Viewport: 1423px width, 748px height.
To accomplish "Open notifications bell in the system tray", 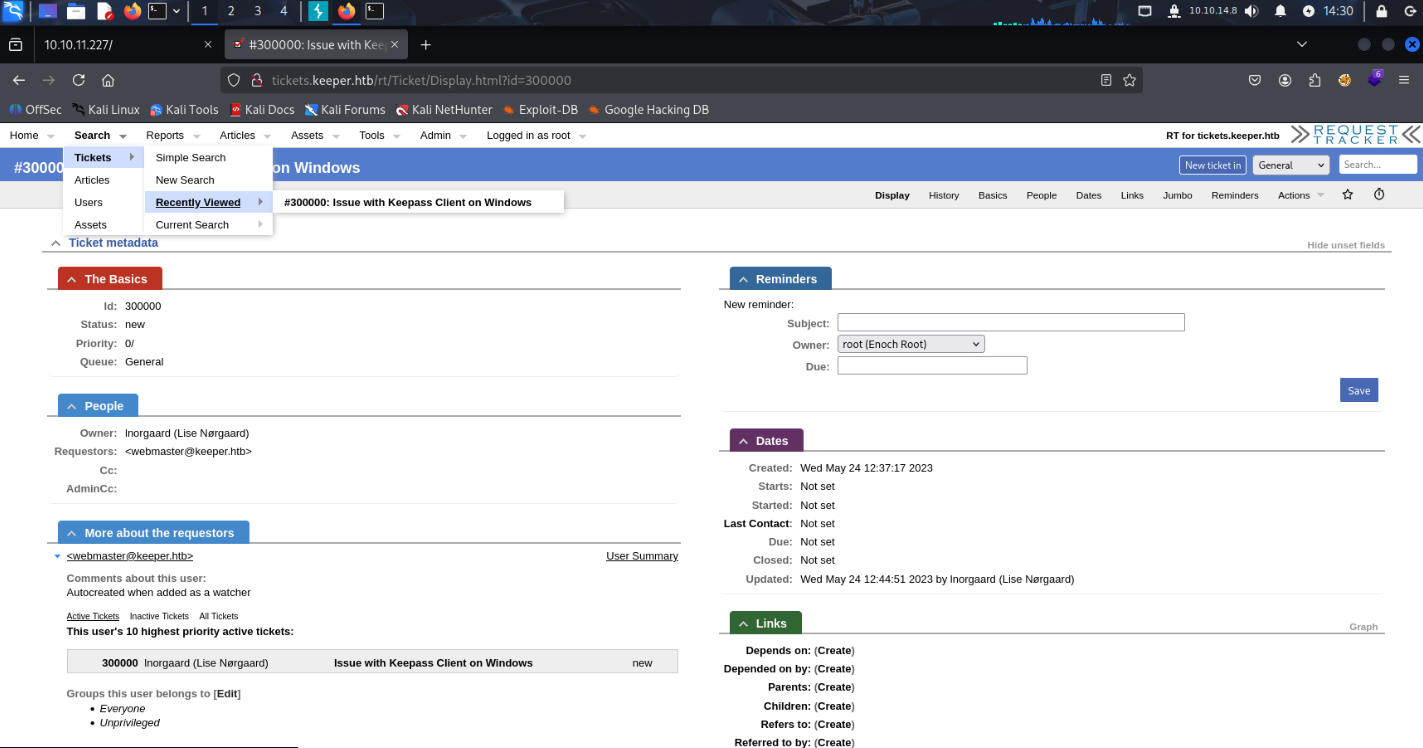I will (x=1281, y=11).
